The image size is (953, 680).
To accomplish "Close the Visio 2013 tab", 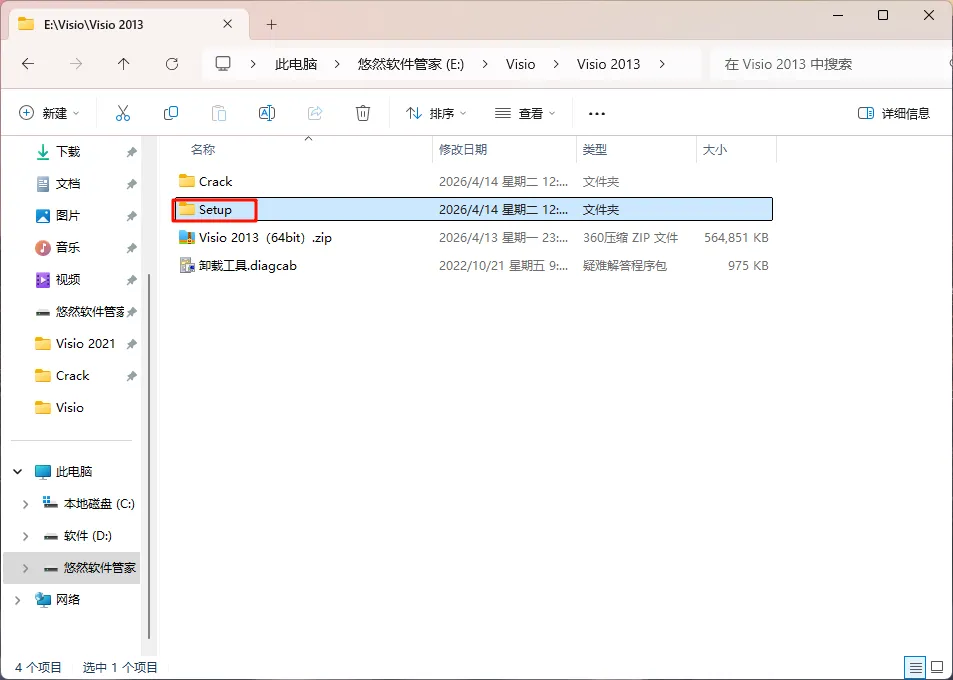I will [x=227, y=24].
